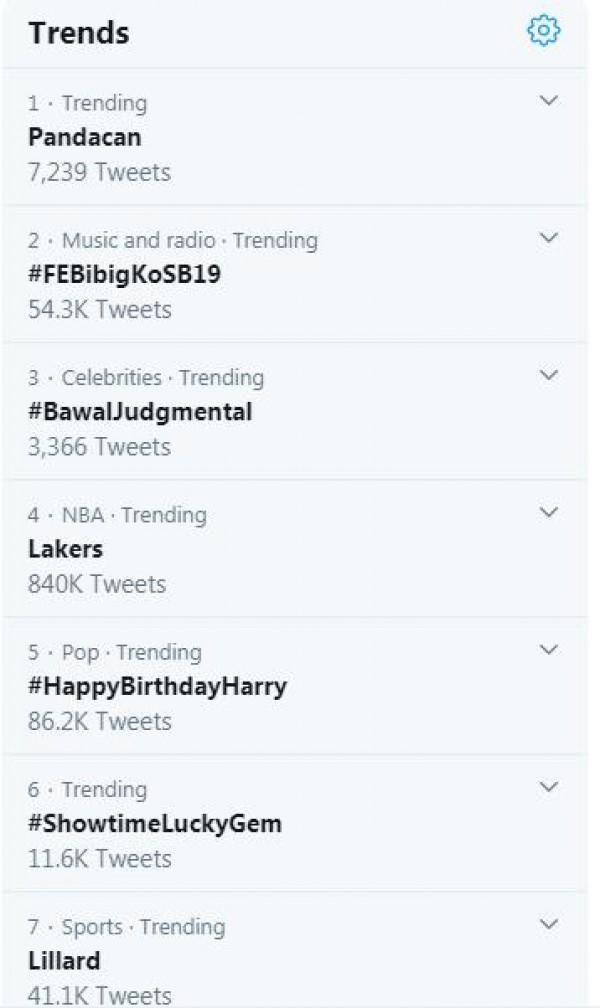Click the Trends panel heading
This screenshot has height=1008, width=600.
[x=79, y=33]
